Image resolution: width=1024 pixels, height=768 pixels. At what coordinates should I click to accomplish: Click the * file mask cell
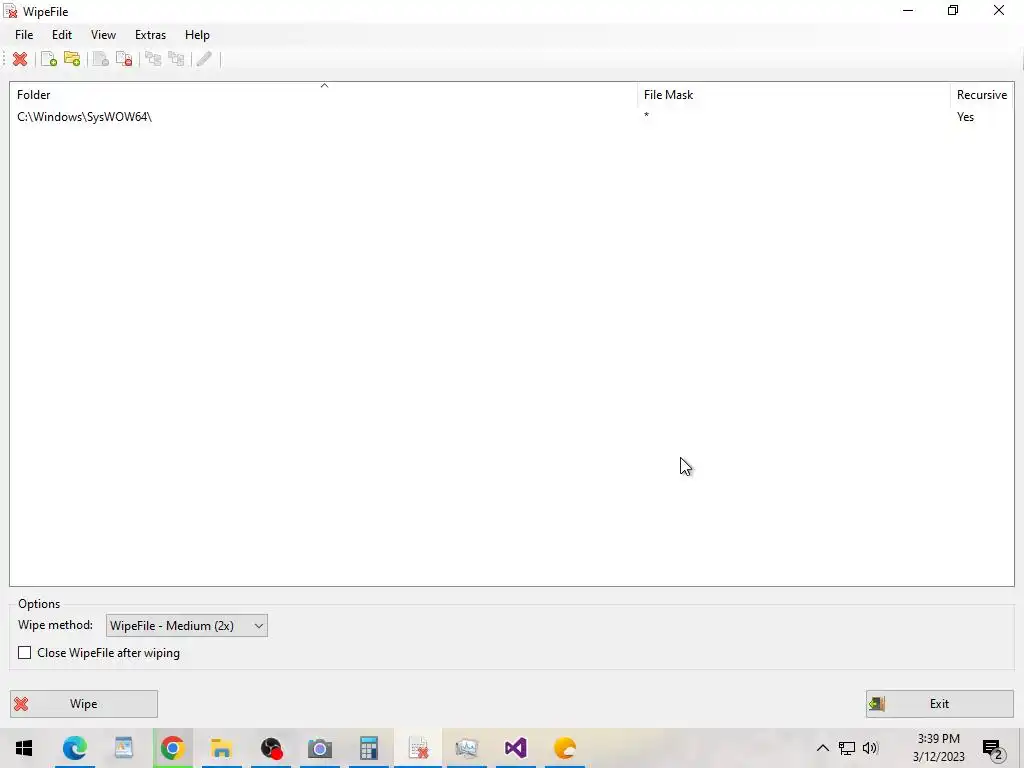tap(647, 116)
